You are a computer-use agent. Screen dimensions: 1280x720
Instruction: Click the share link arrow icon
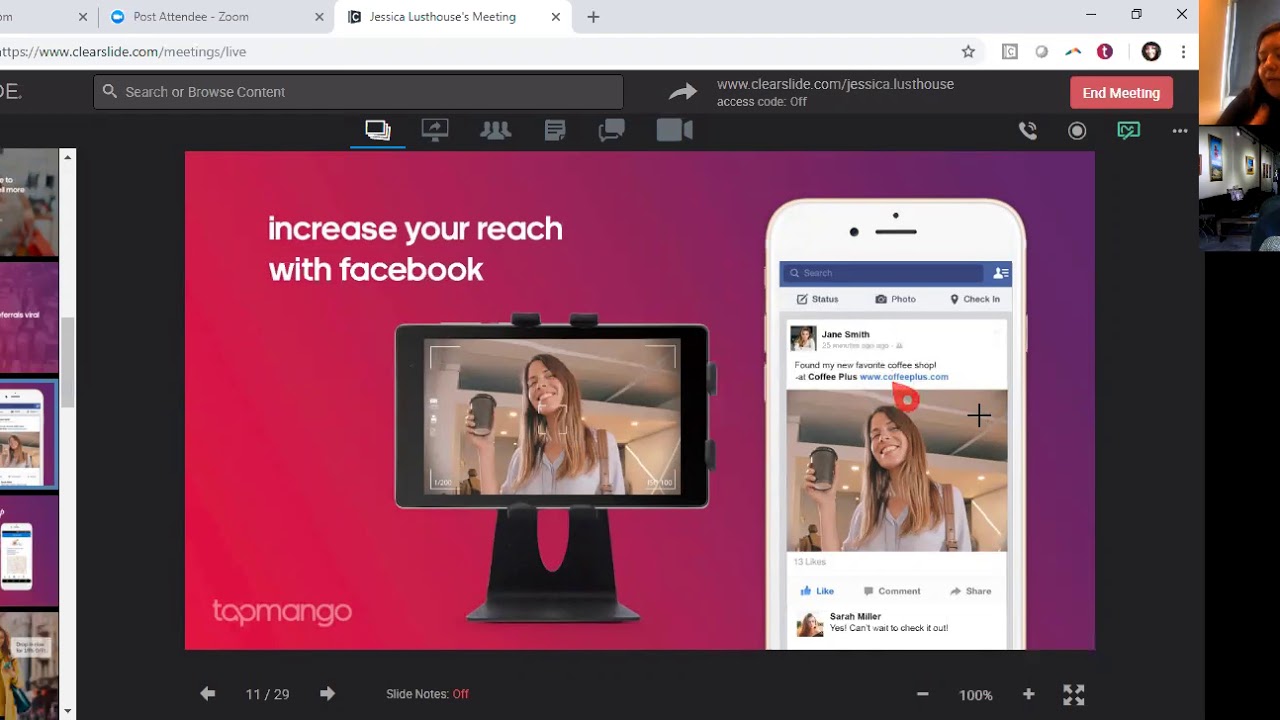point(683,92)
